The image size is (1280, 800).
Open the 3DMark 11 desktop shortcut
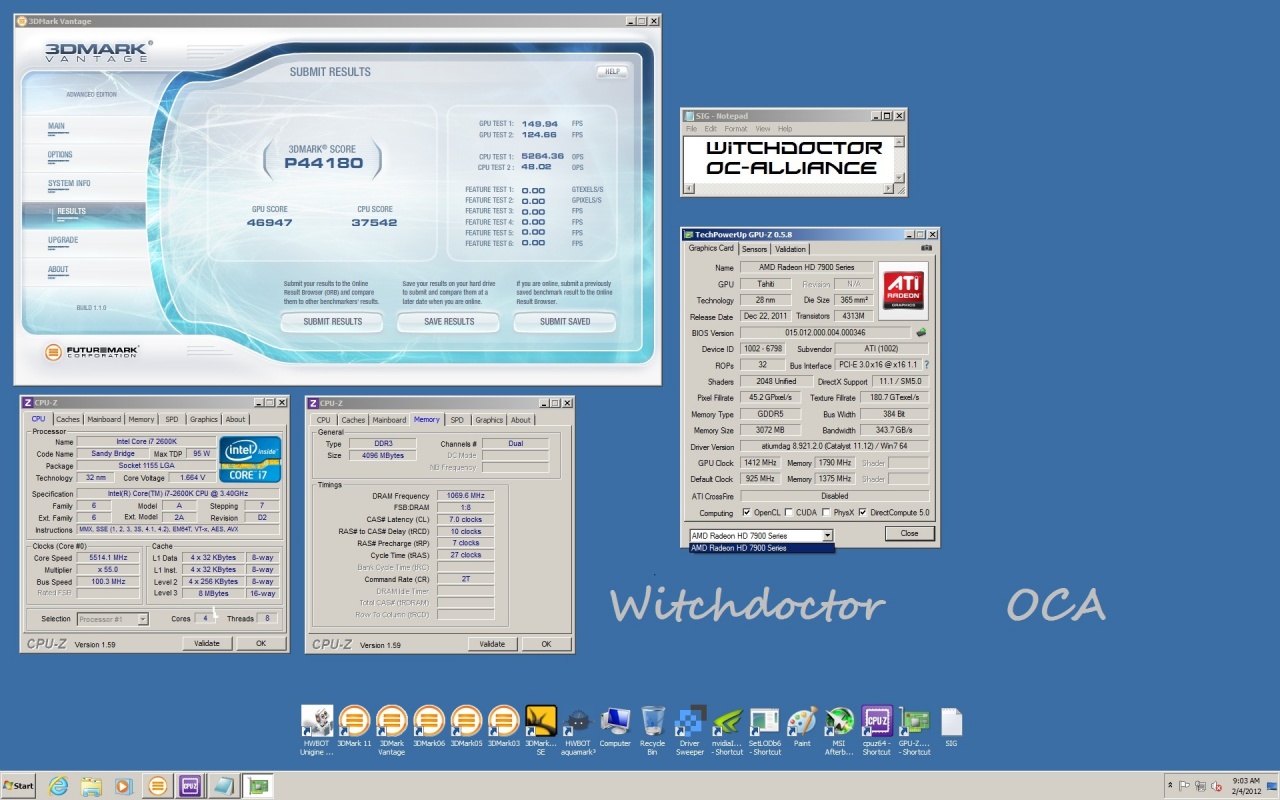click(354, 722)
